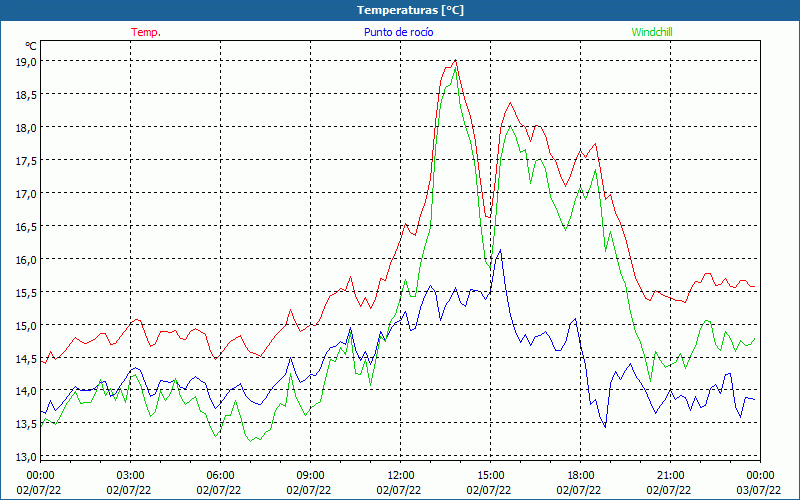The image size is (800, 500).
Task: Click the °C unit label at axis top
Action: click(31, 46)
